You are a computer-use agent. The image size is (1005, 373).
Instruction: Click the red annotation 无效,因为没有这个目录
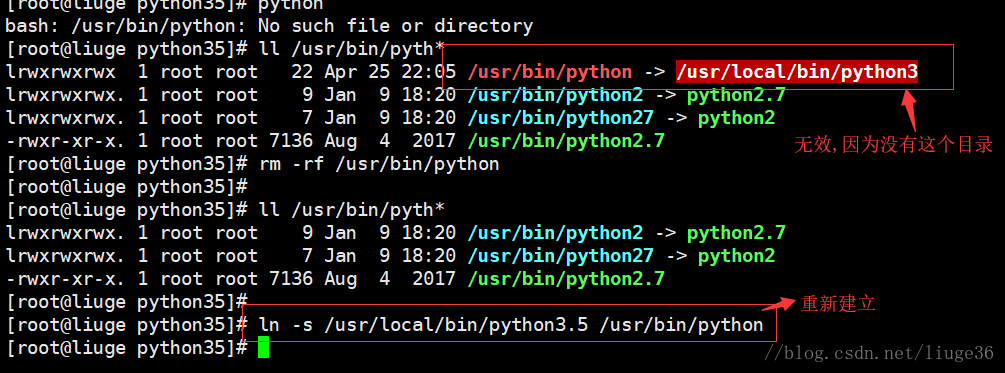893,145
